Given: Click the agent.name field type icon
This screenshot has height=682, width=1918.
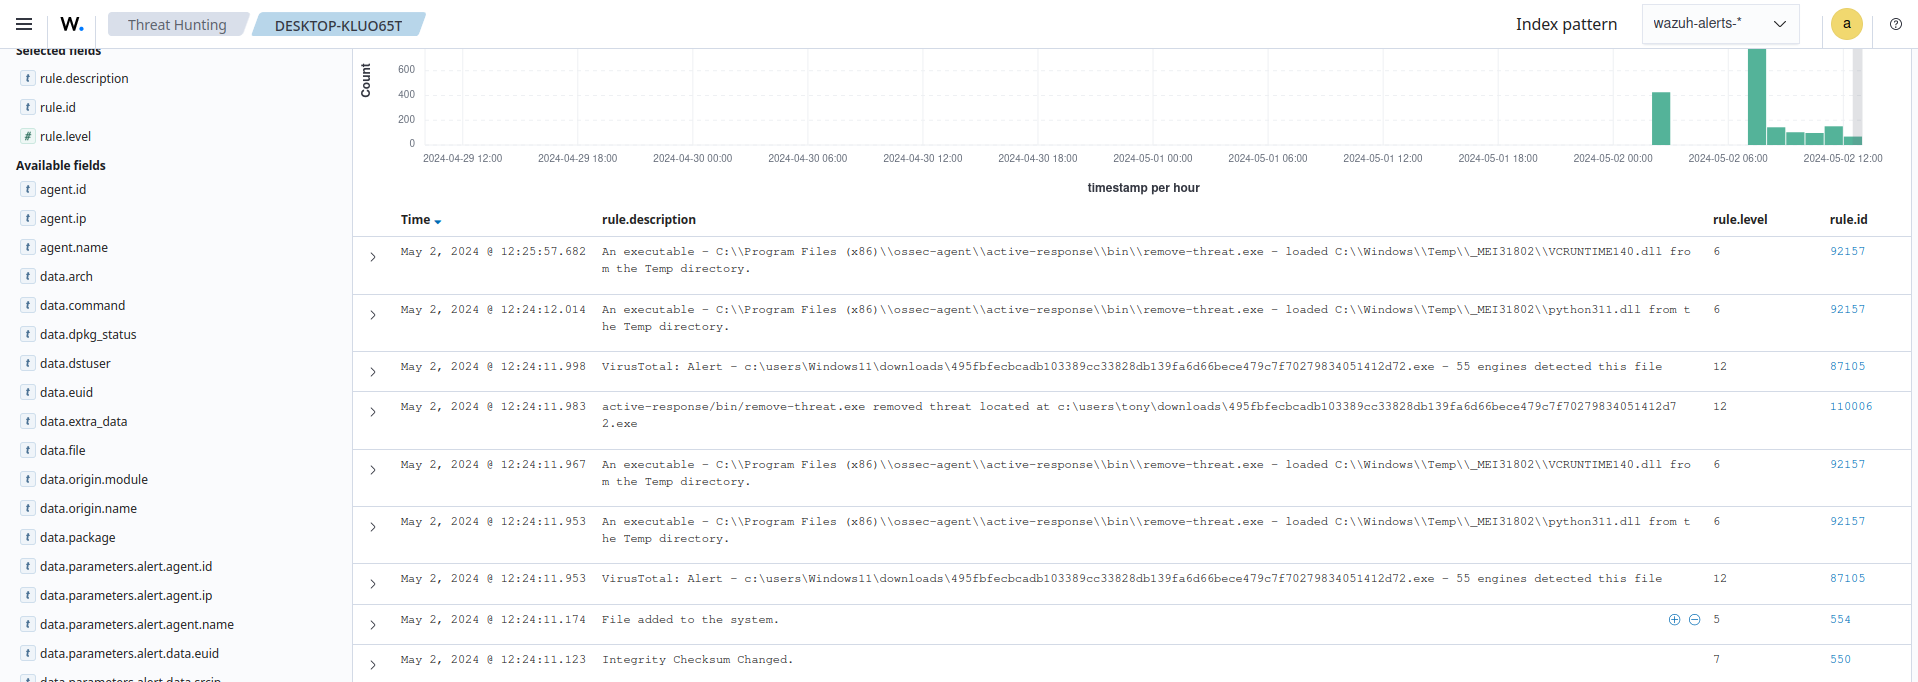Looking at the screenshot, I should (x=28, y=247).
